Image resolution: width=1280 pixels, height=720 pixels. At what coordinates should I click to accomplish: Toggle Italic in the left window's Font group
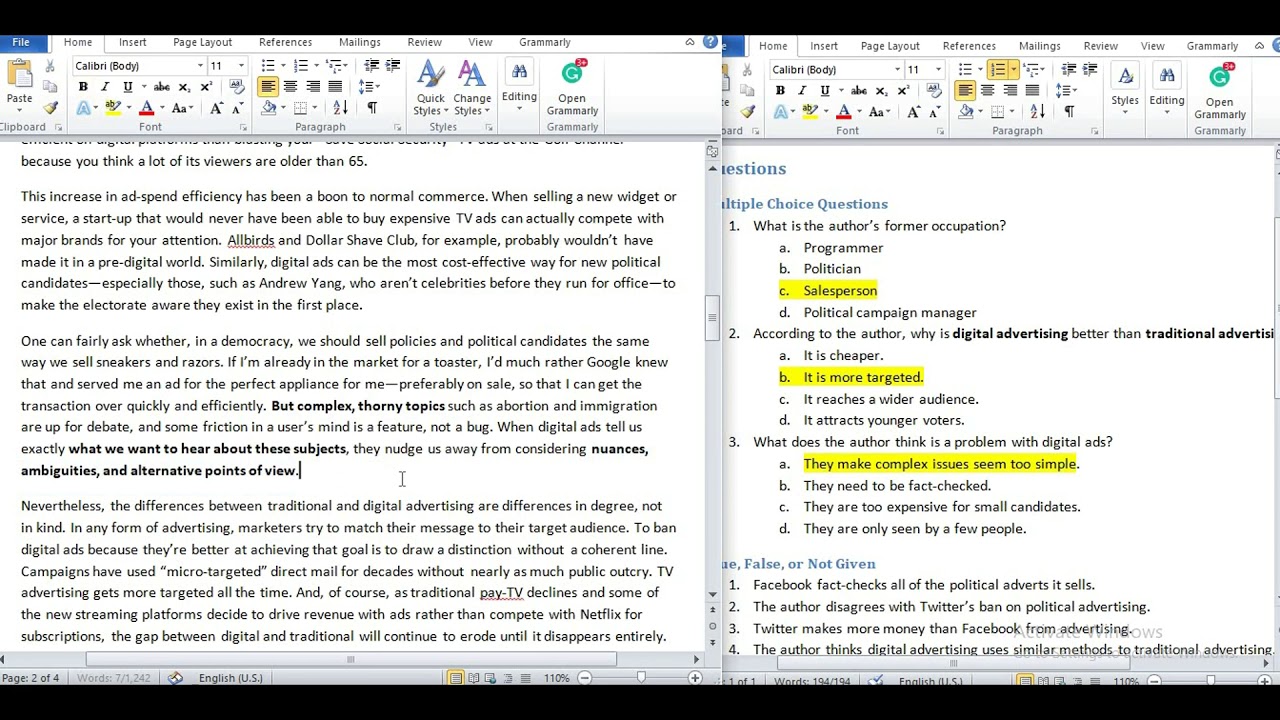tap(105, 87)
